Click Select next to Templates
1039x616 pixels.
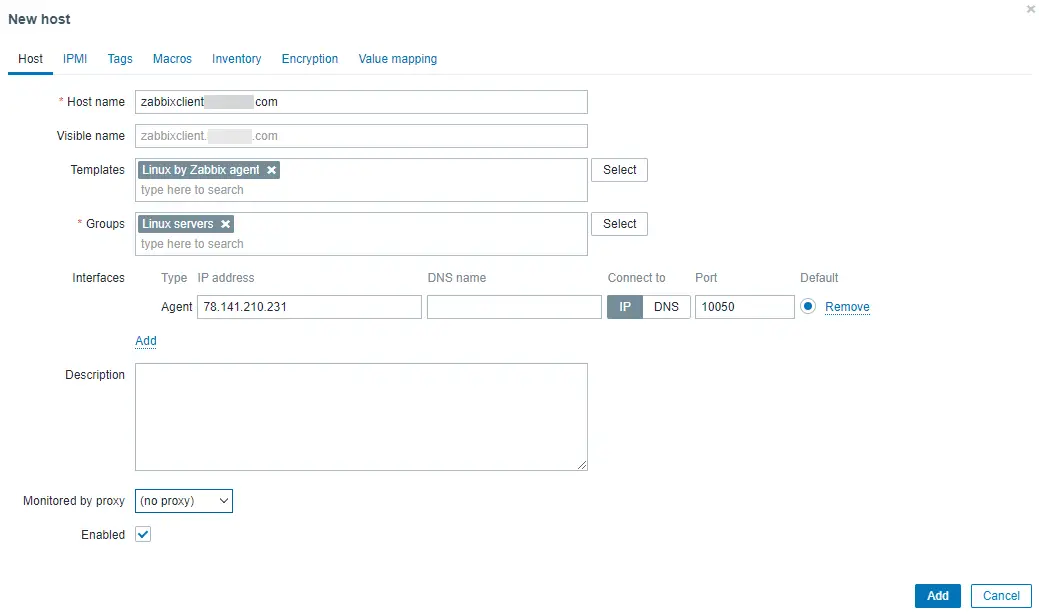click(619, 169)
